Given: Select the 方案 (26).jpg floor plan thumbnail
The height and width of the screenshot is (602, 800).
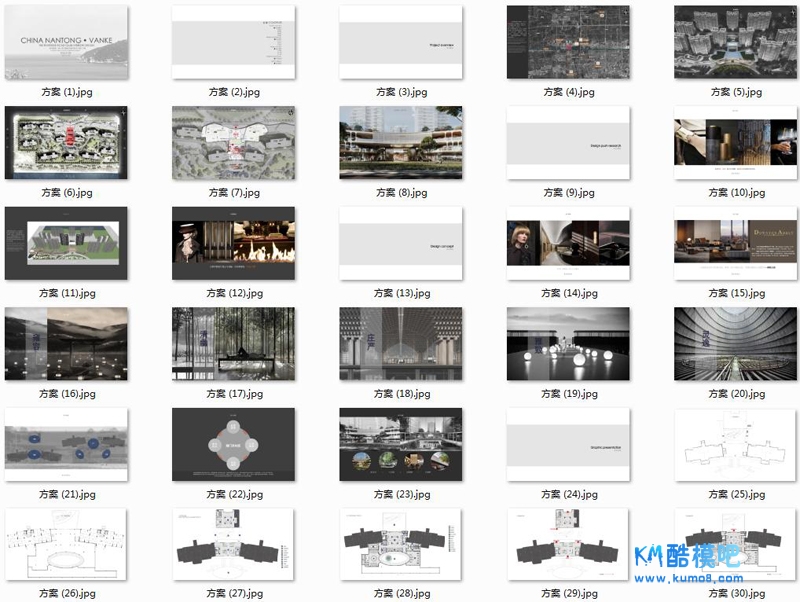Looking at the screenshot, I should point(66,545).
